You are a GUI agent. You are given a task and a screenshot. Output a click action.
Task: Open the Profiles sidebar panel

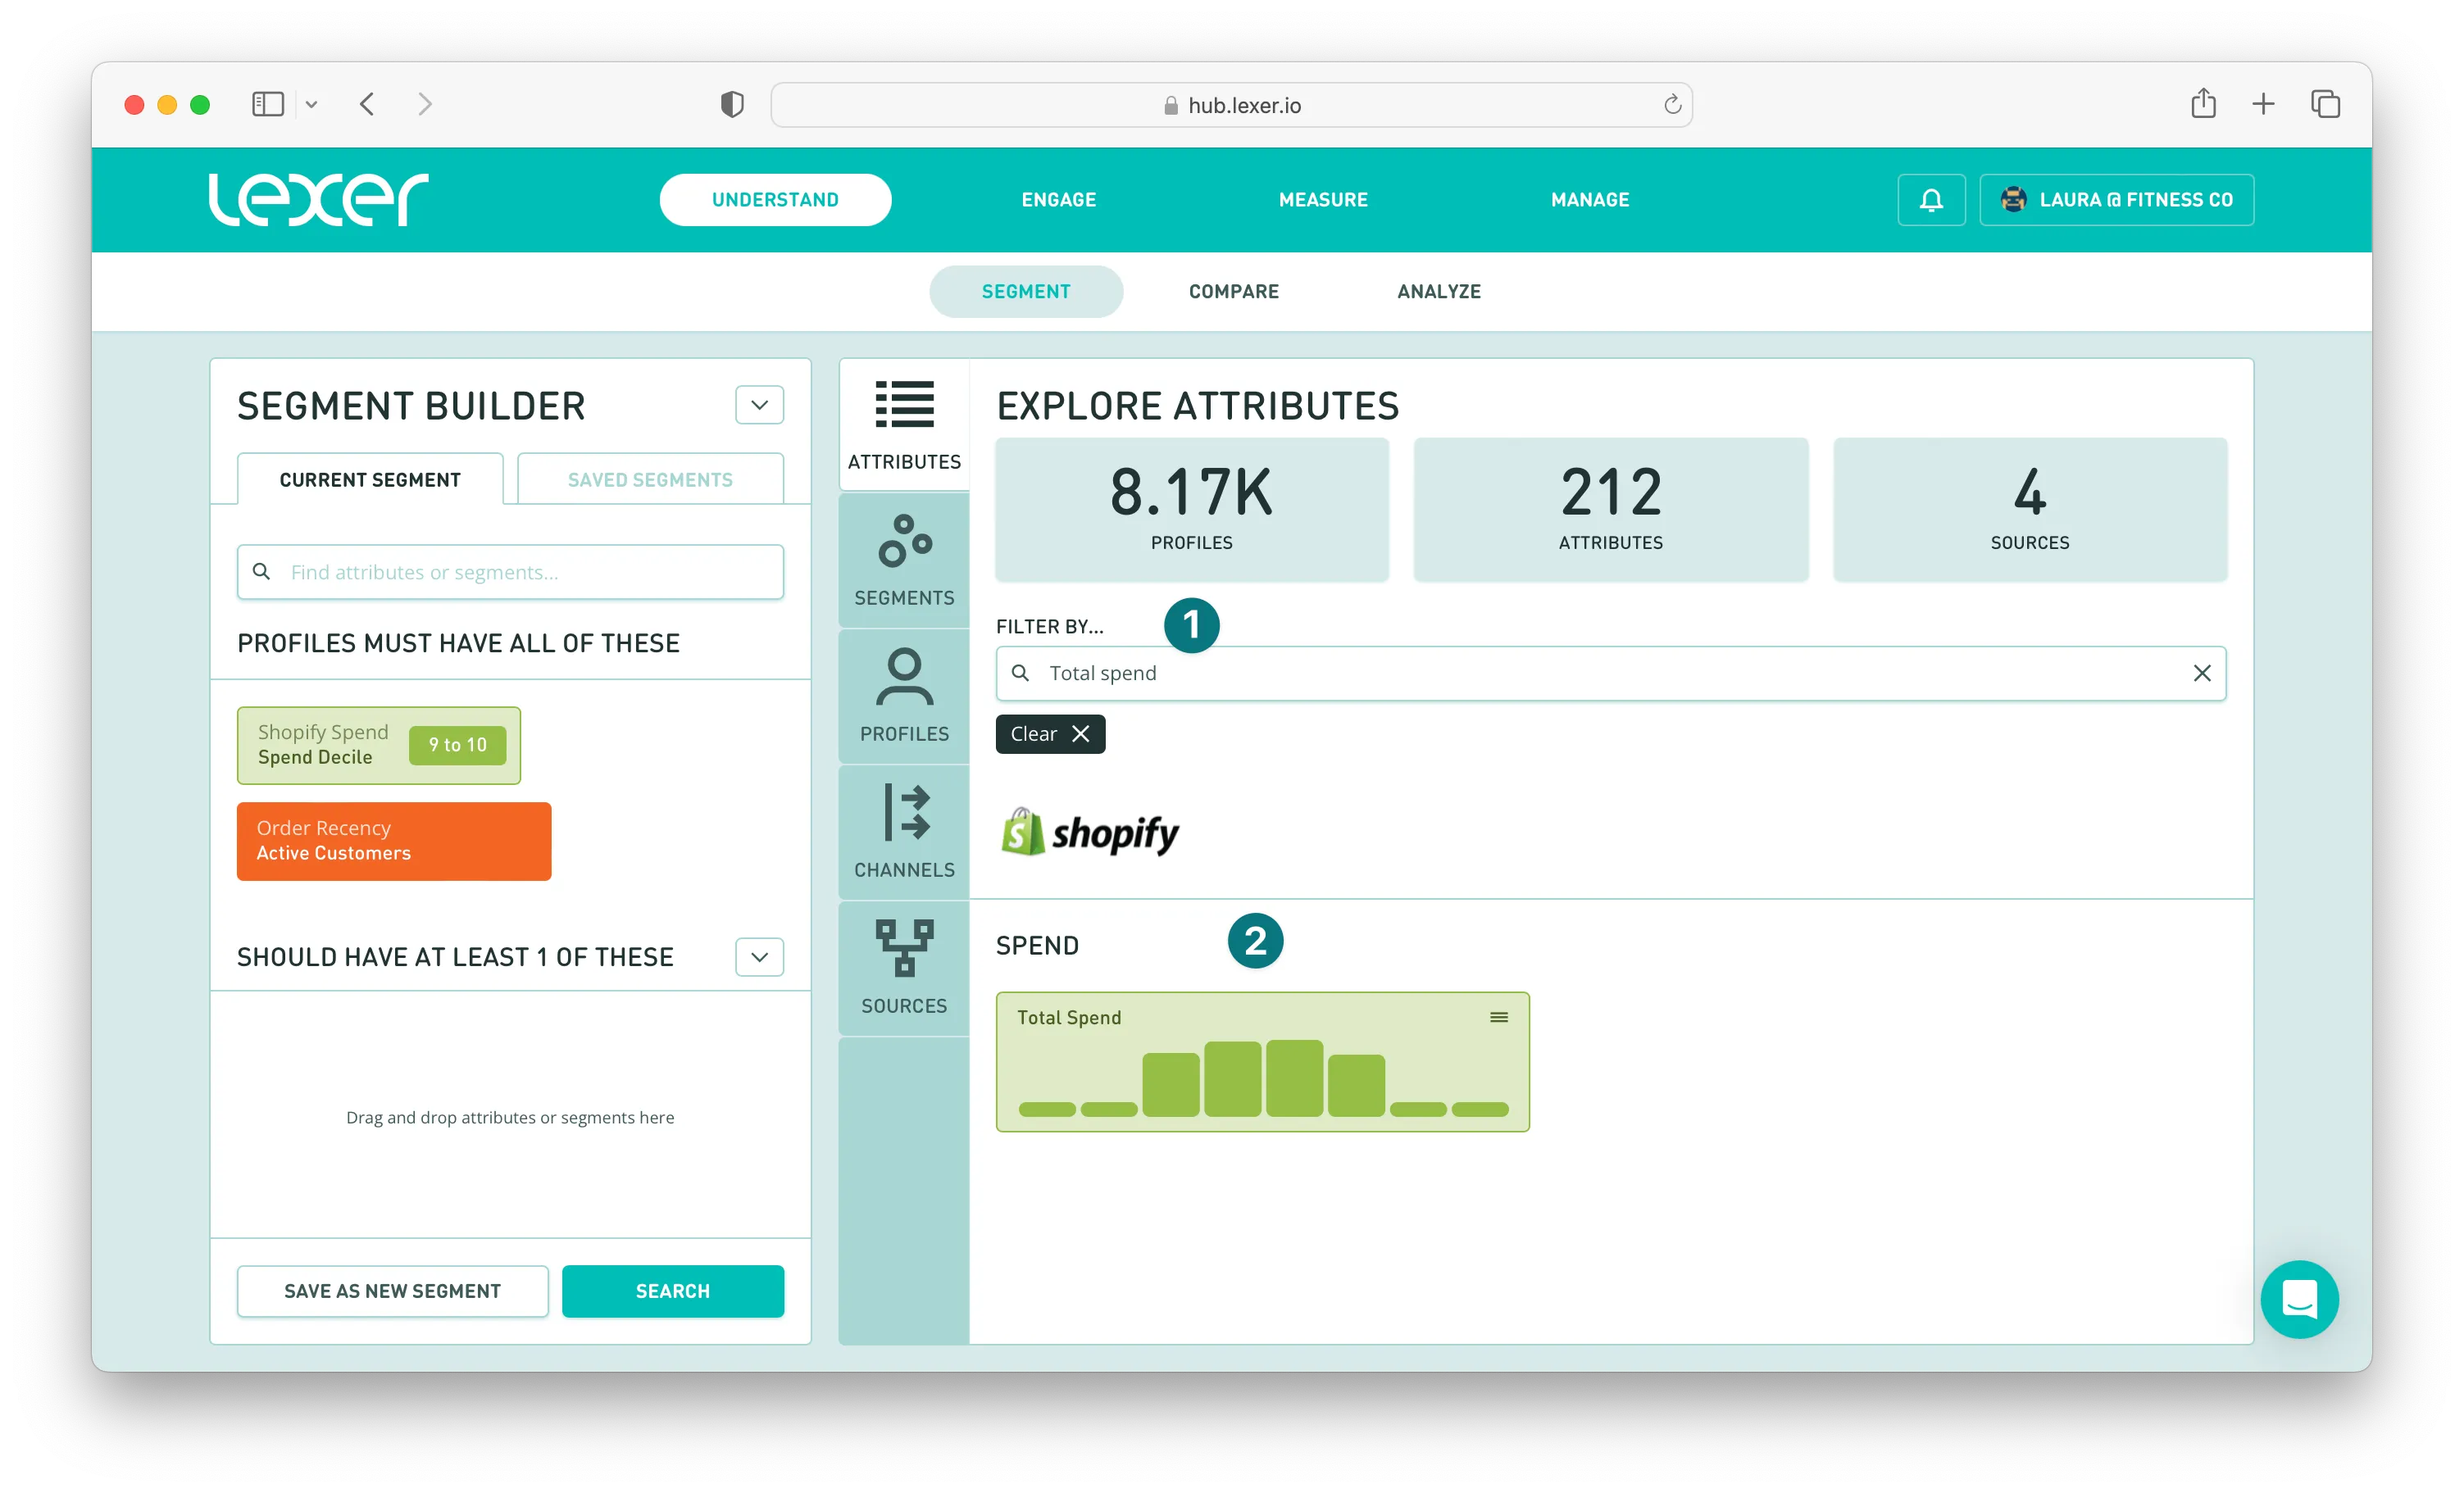click(x=904, y=696)
